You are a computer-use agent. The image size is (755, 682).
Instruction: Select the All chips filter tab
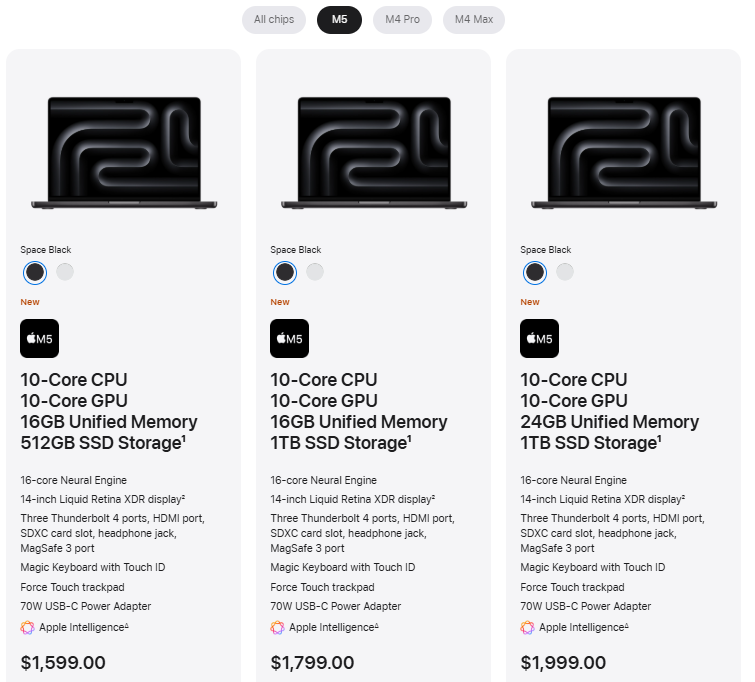274,19
